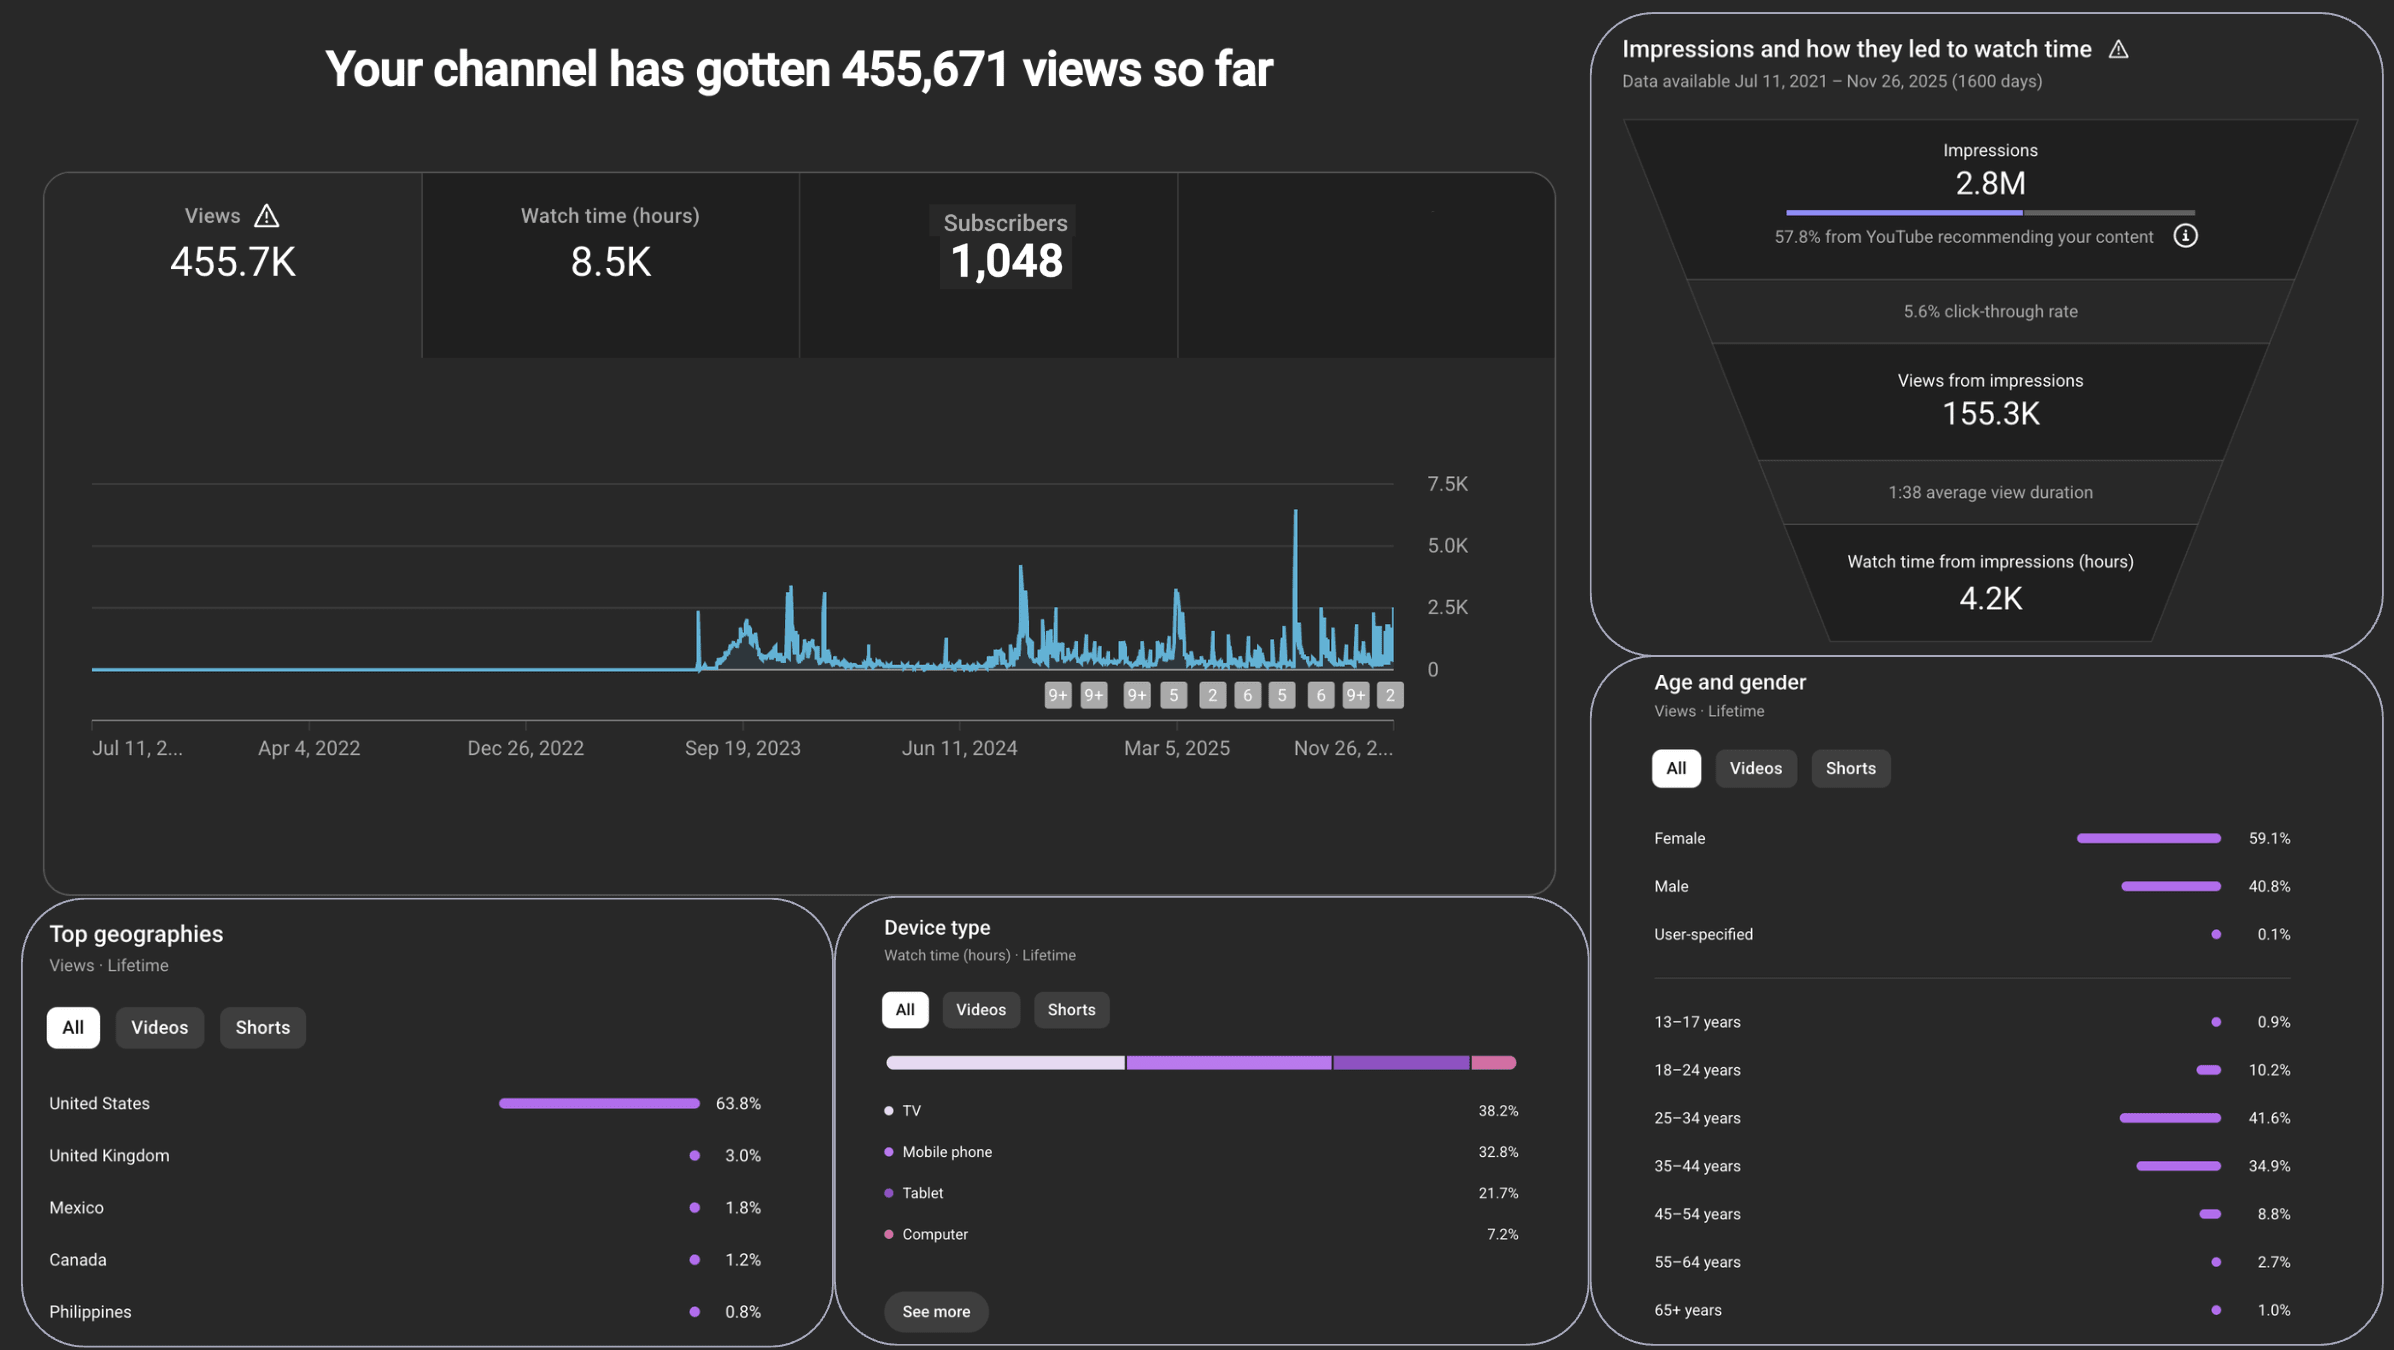
Task: Click the TV device row
Action: pyautogui.click(x=1201, y=1111)
